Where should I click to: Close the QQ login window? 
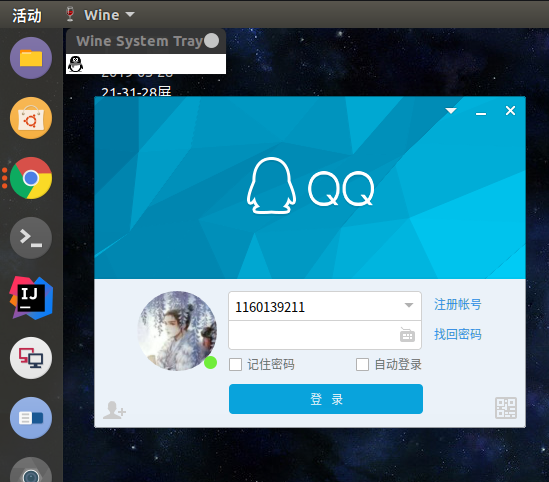click(510, 111)
